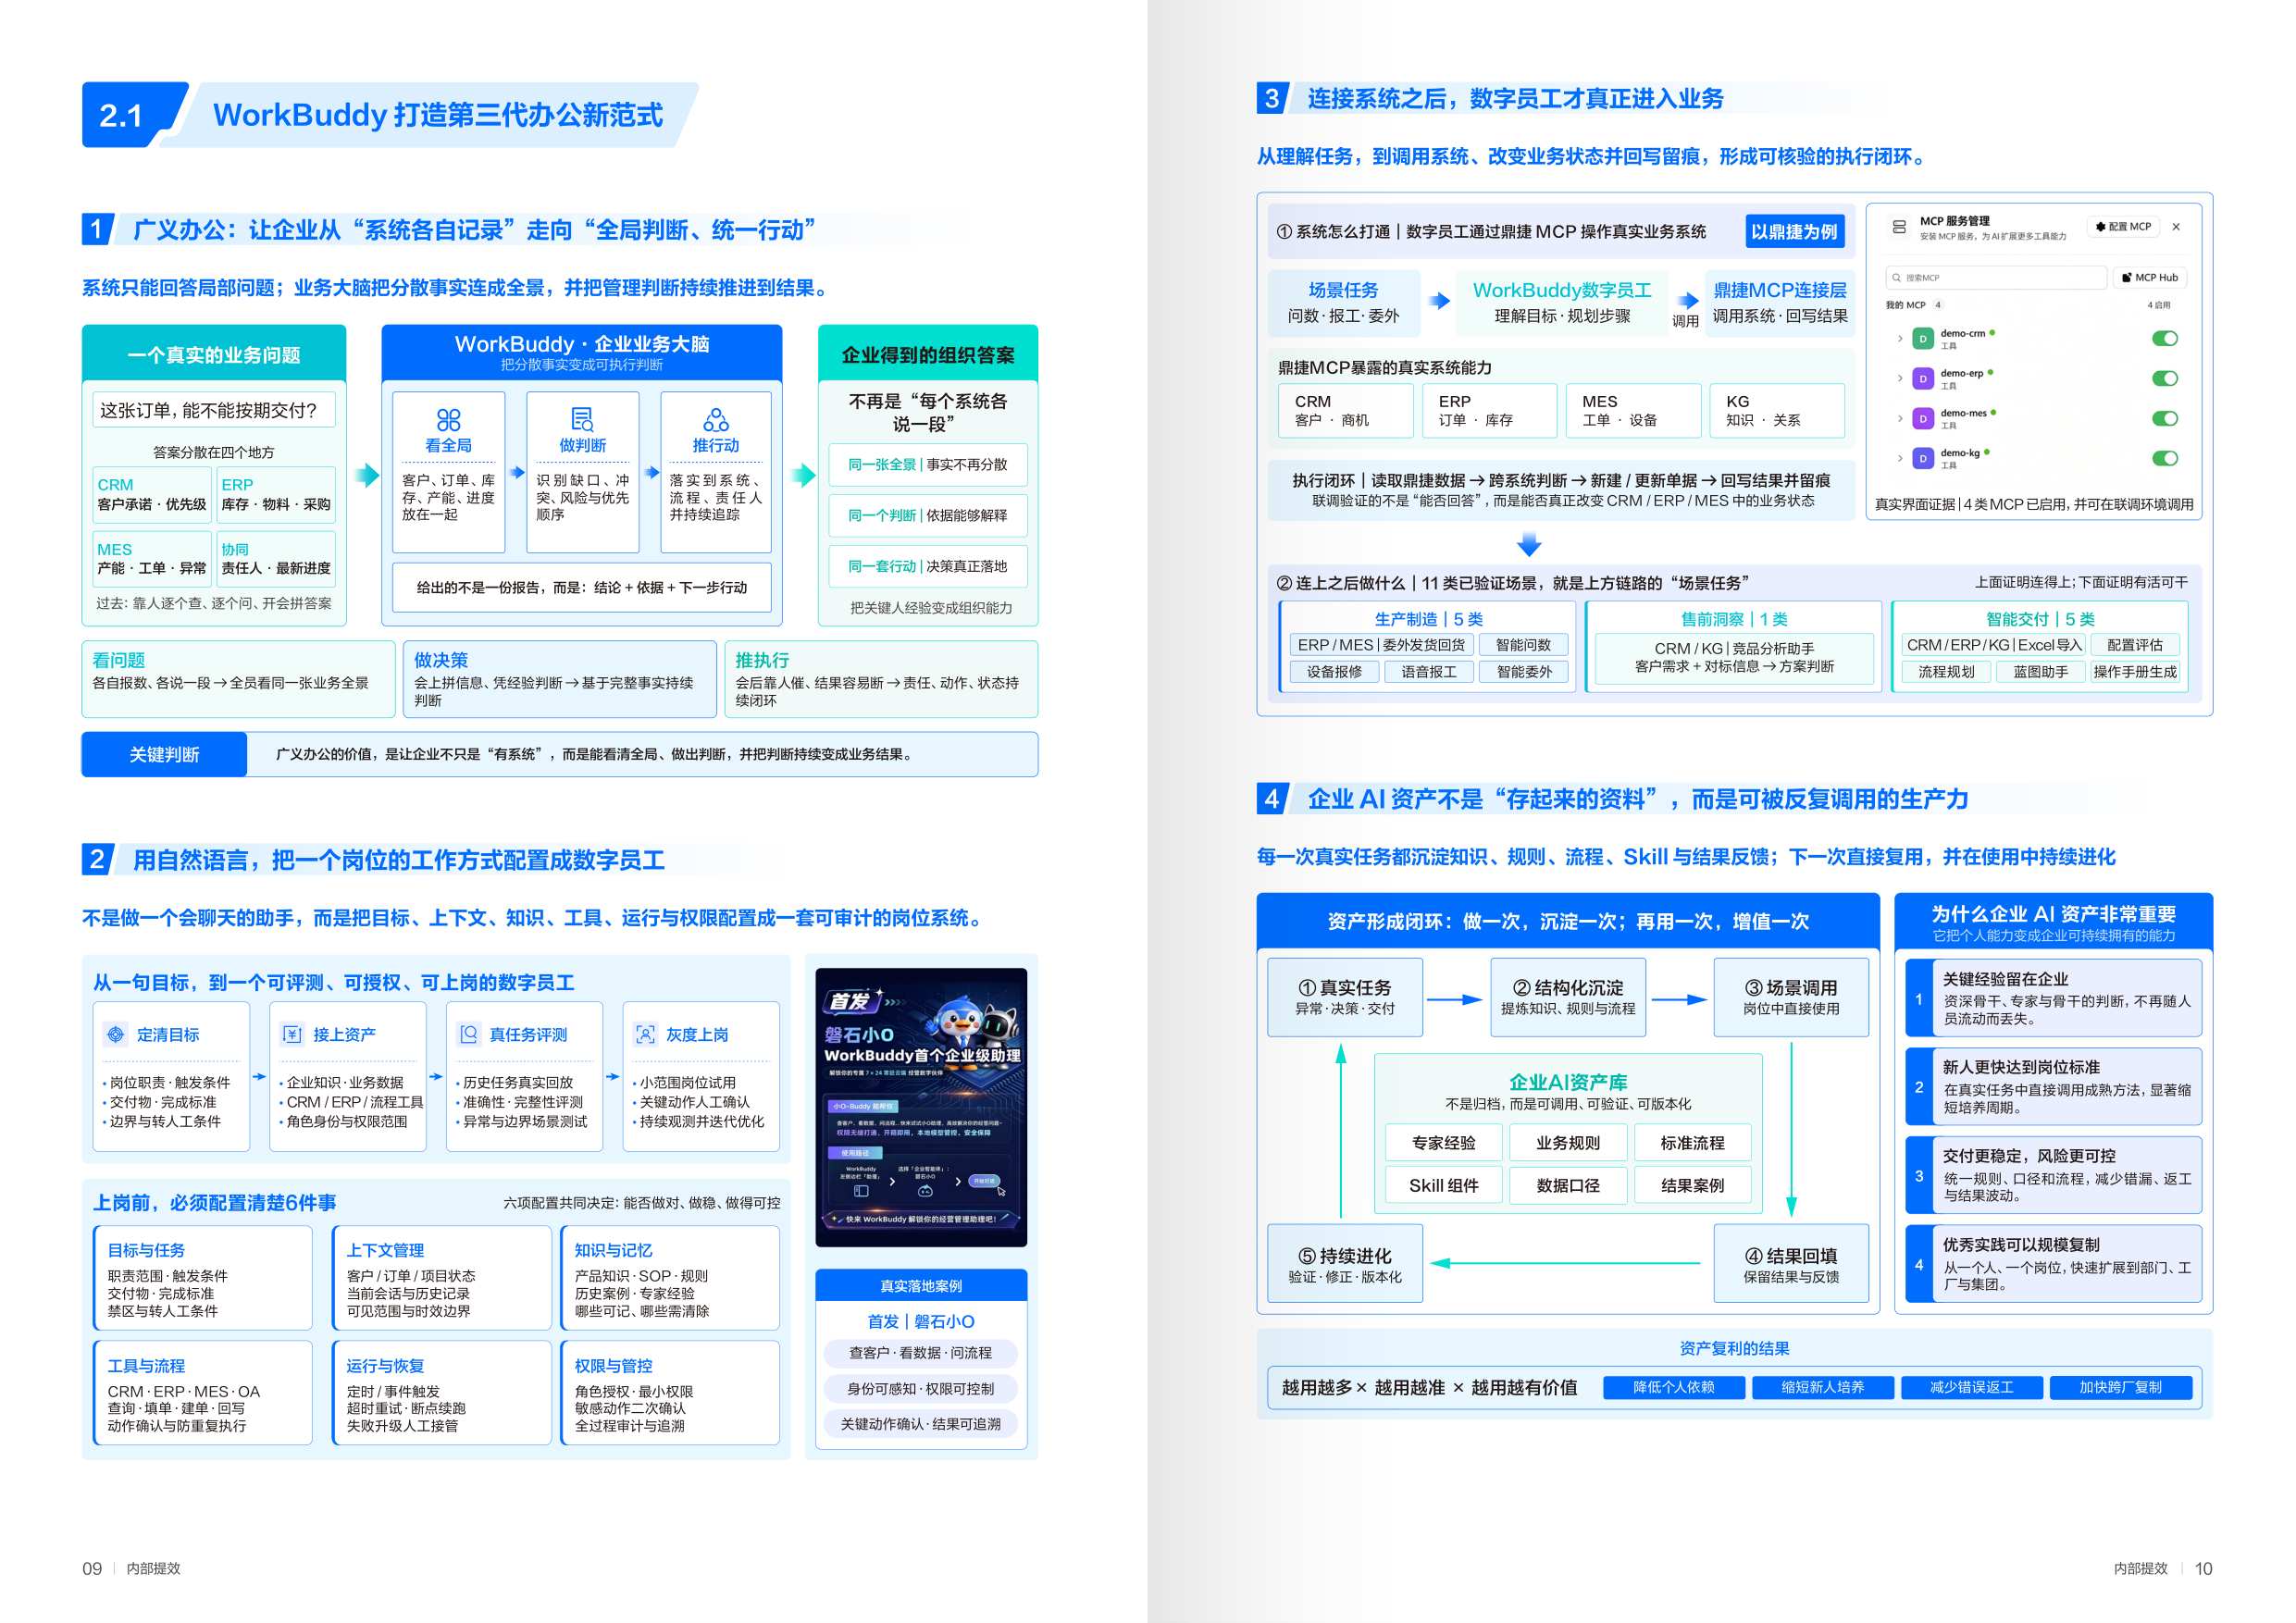Click the 专家经验 asset box

[1443, 1143]
